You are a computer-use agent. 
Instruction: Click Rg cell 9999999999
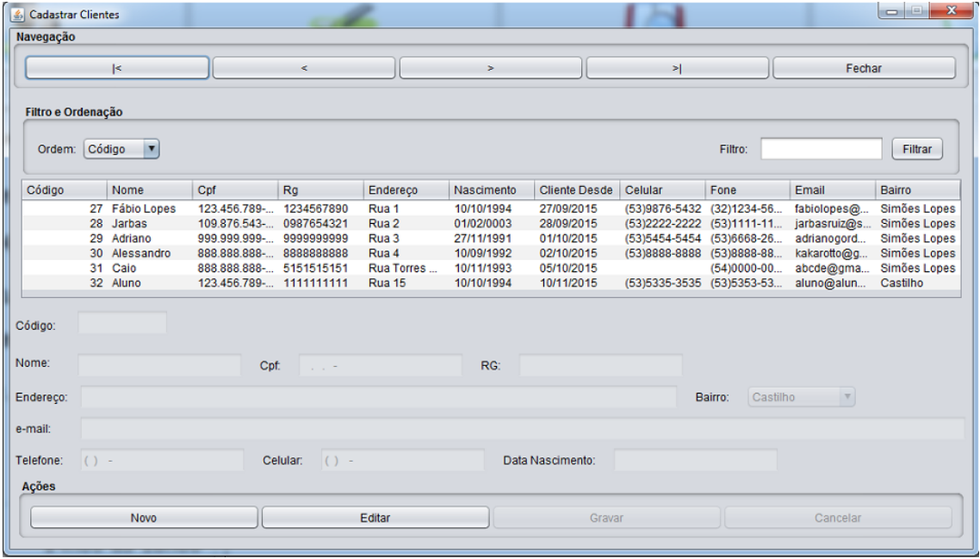[x=321, y=238]
